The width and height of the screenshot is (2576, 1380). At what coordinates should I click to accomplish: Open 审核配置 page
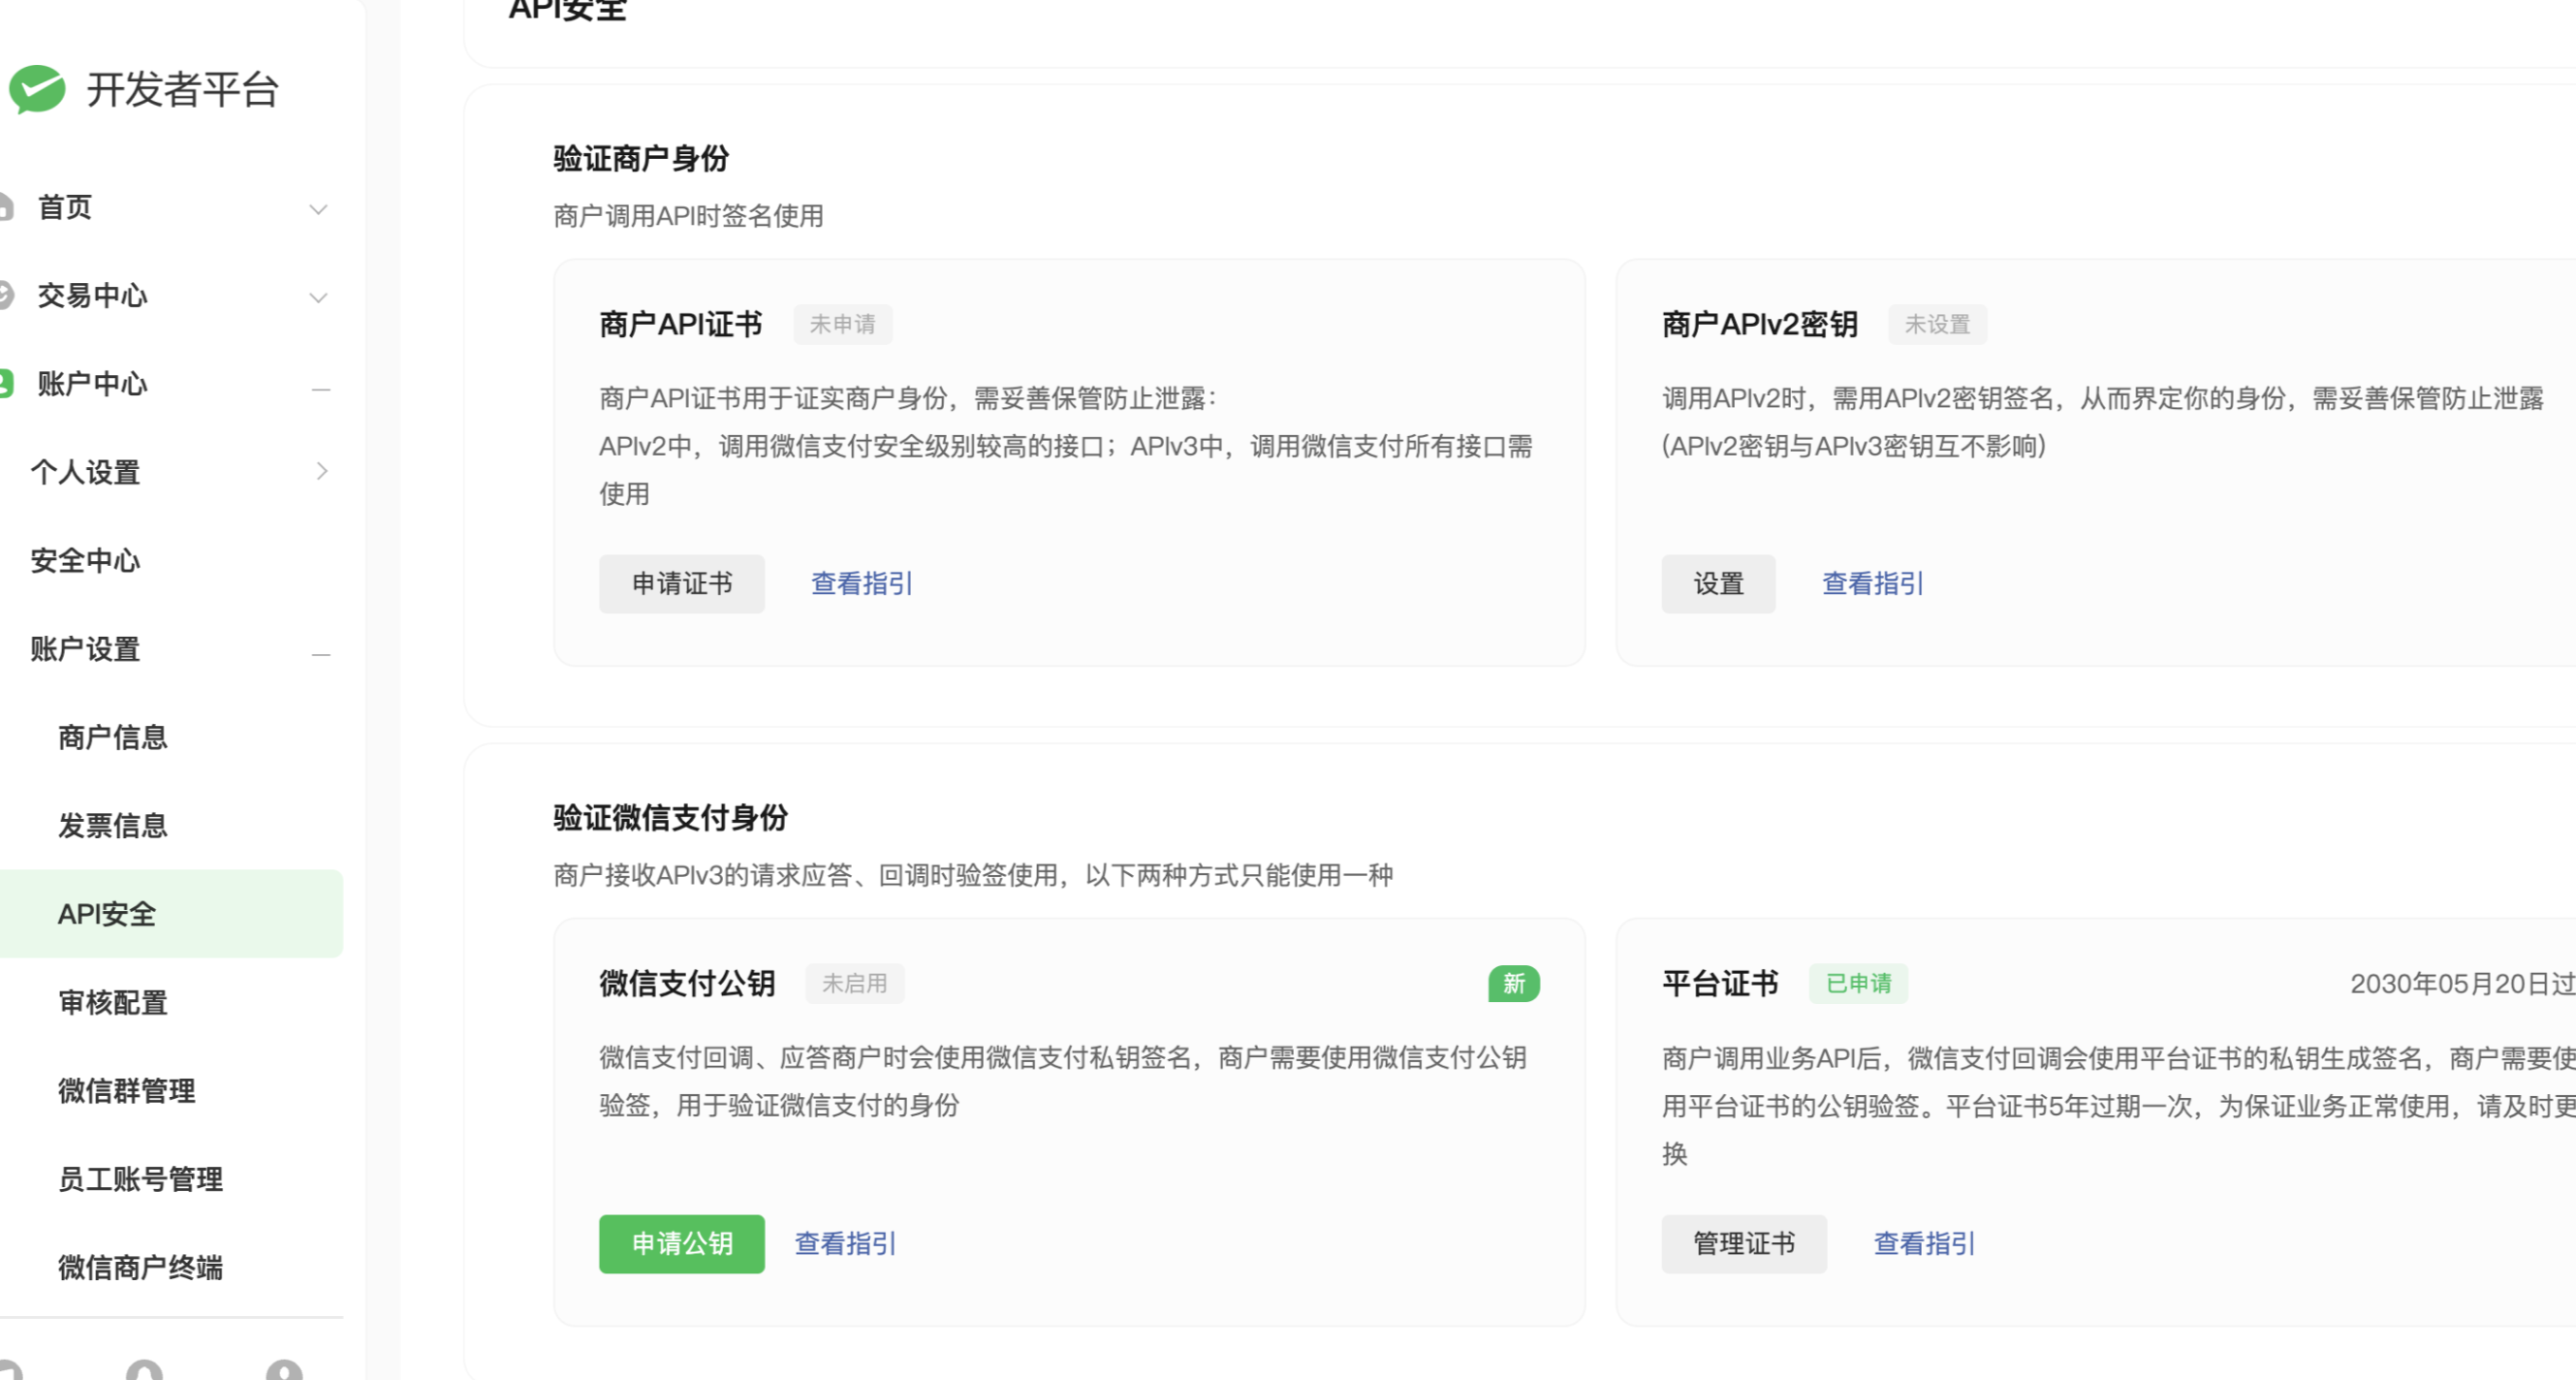[113, 1002]
